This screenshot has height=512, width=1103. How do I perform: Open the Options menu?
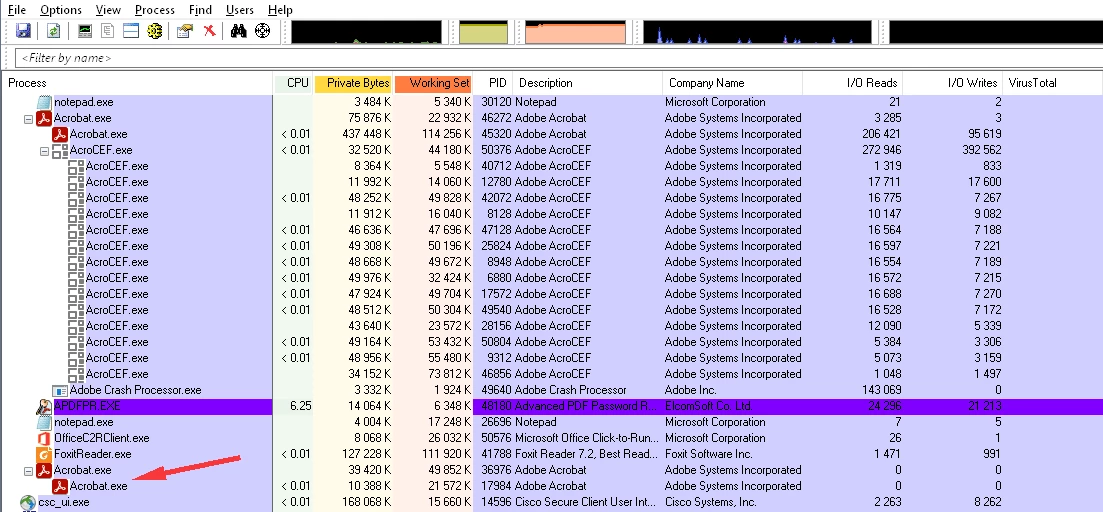pos(60,10)
